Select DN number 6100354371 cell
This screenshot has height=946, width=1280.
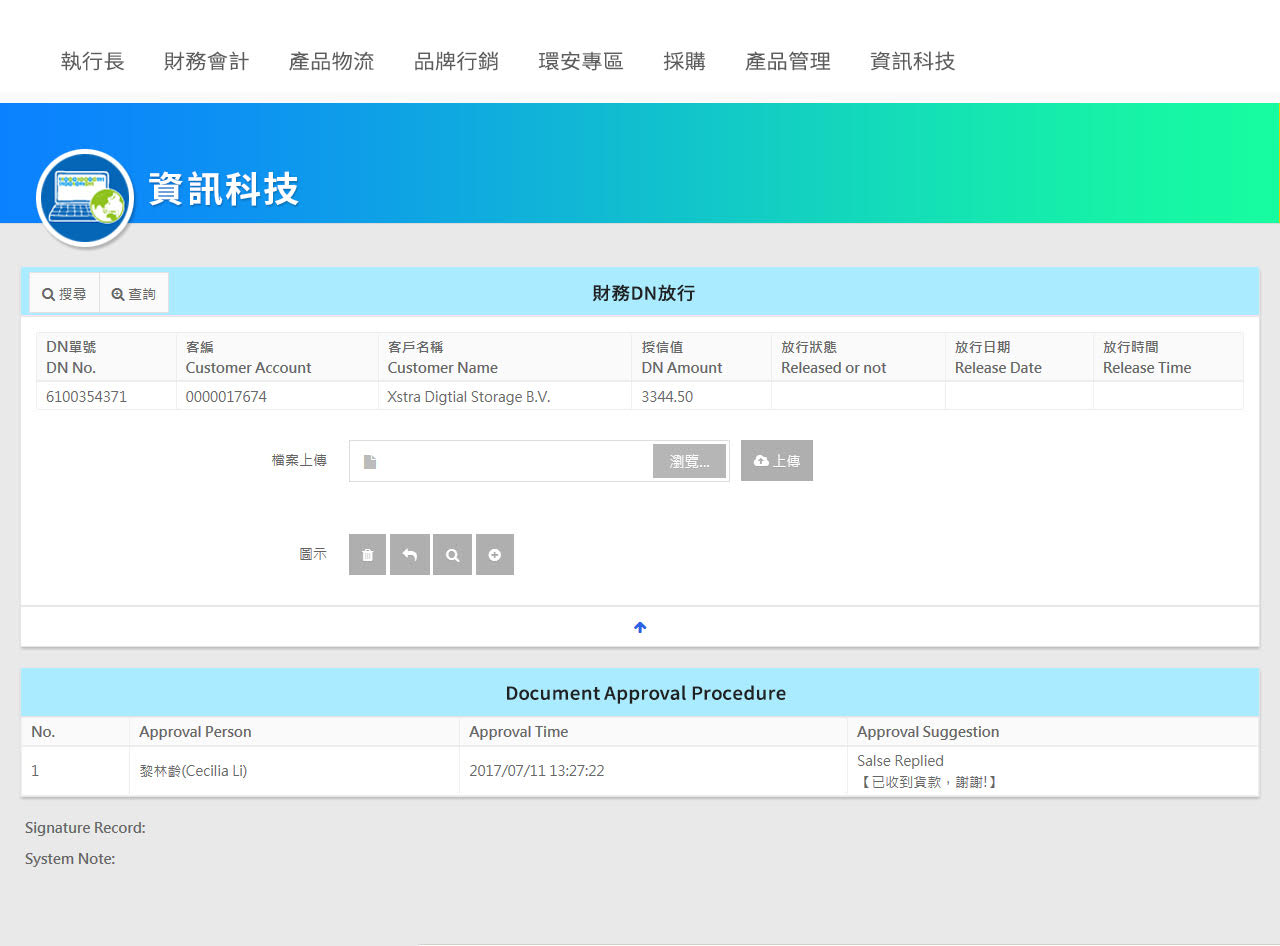click(x=87, y=397)
